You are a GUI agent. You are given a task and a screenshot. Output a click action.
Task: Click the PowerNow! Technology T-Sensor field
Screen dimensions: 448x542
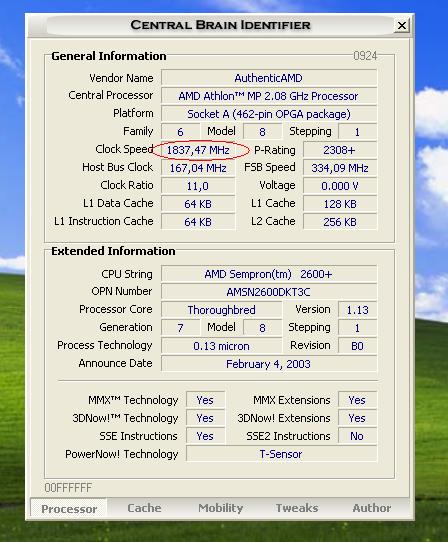click(x=281, y=454)
